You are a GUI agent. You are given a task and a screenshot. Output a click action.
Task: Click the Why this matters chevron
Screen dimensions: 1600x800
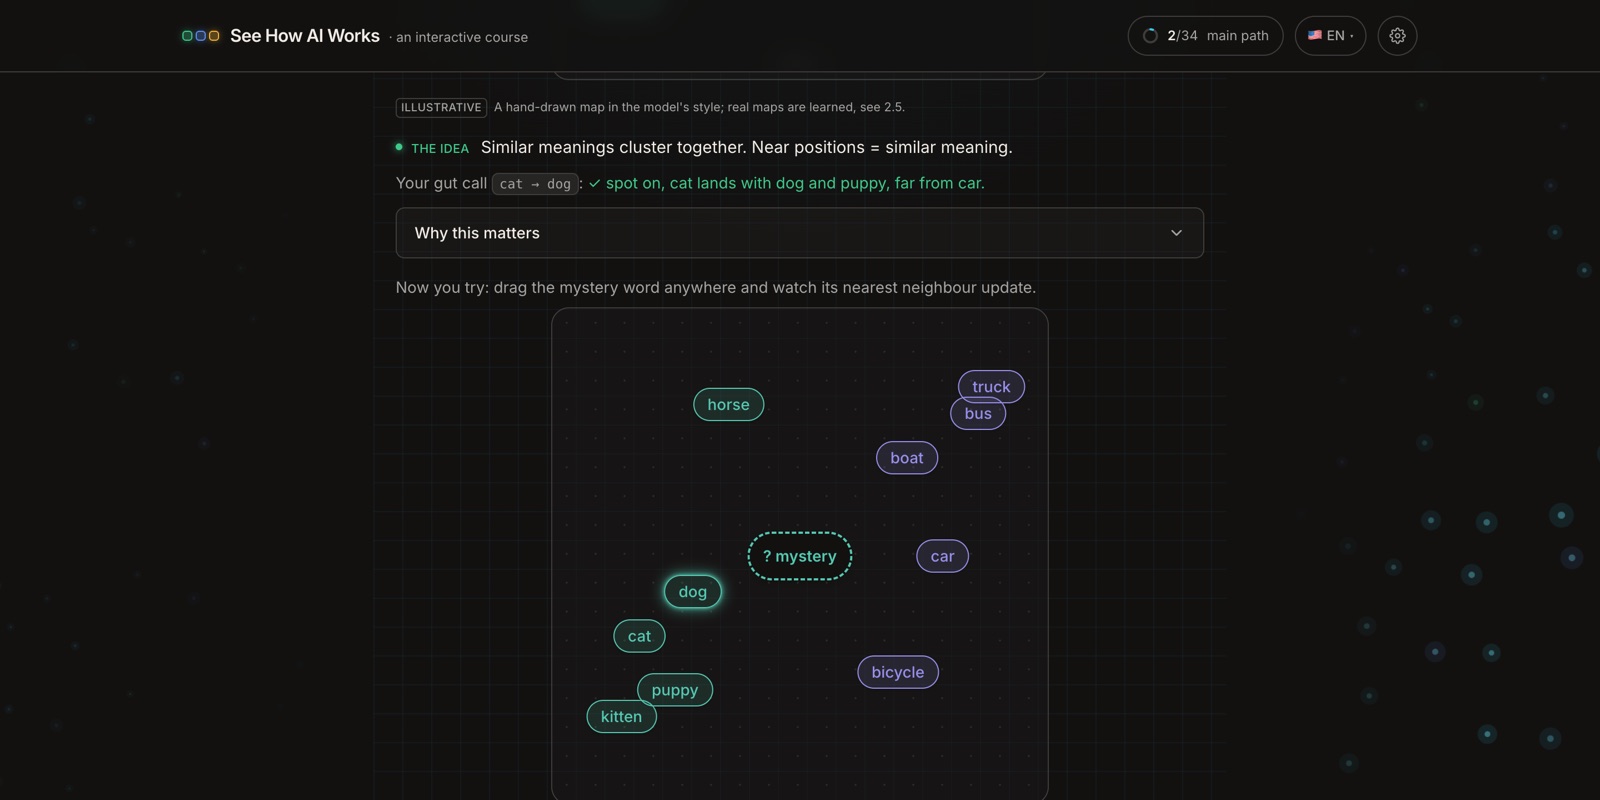pos(1176,233)
